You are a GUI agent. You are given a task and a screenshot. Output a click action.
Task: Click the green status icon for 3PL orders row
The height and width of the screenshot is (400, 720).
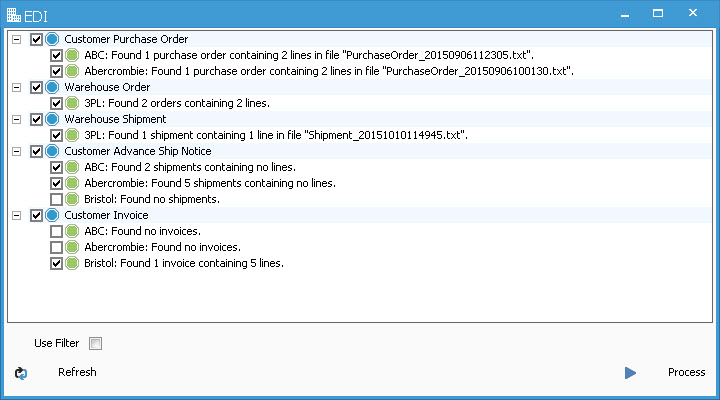(72, 103)
